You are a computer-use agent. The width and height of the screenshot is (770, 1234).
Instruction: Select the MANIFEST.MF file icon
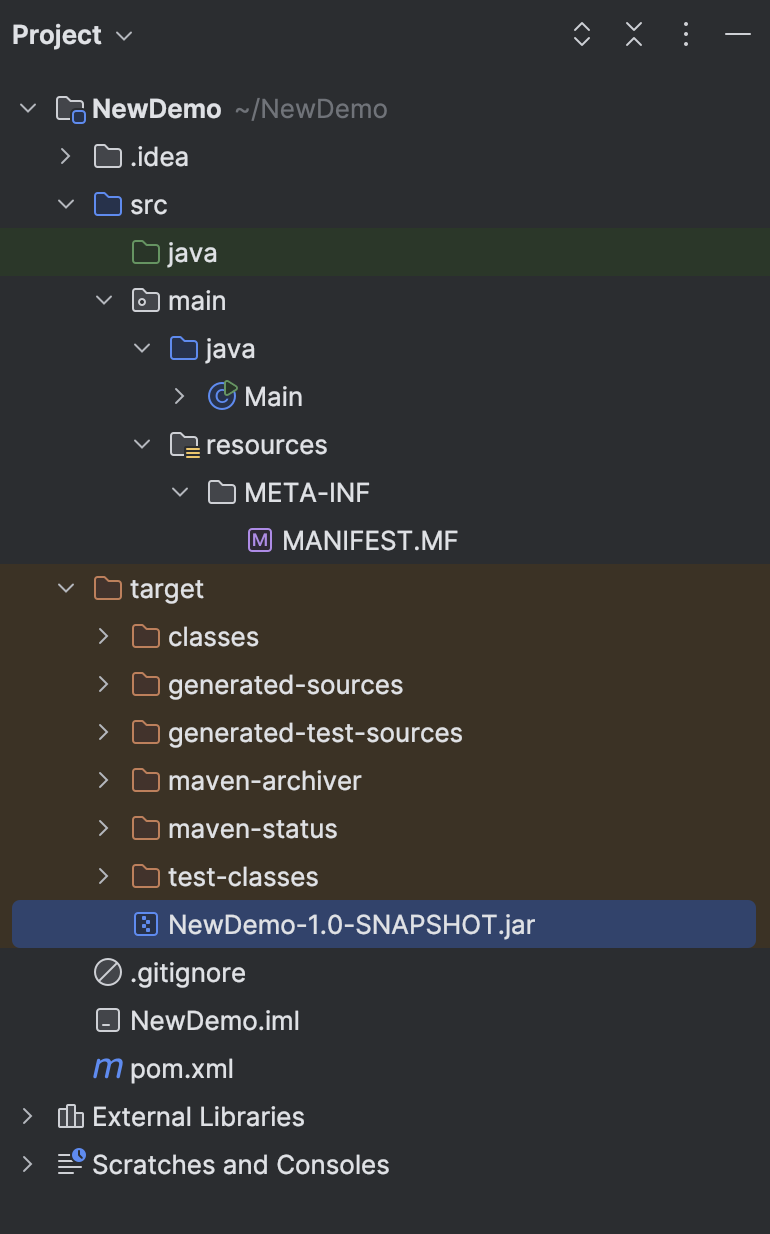(x=259, y=540)
